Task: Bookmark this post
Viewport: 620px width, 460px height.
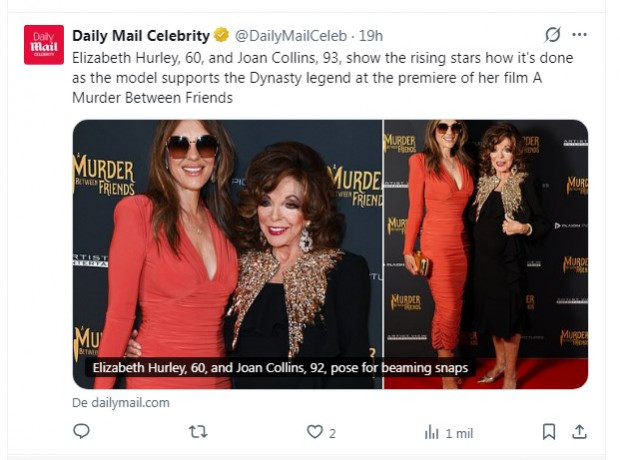Action: [x=549, y=432]
